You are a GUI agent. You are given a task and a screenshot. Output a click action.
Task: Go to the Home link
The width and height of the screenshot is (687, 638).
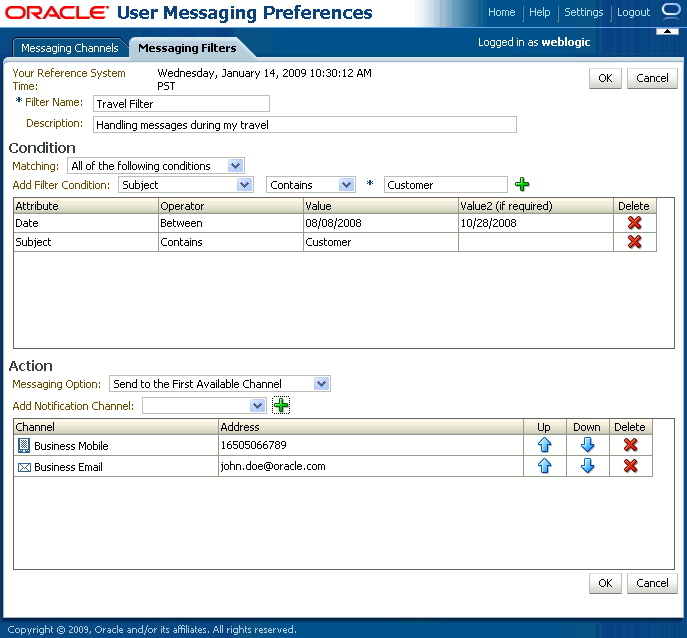coord(502,12)
